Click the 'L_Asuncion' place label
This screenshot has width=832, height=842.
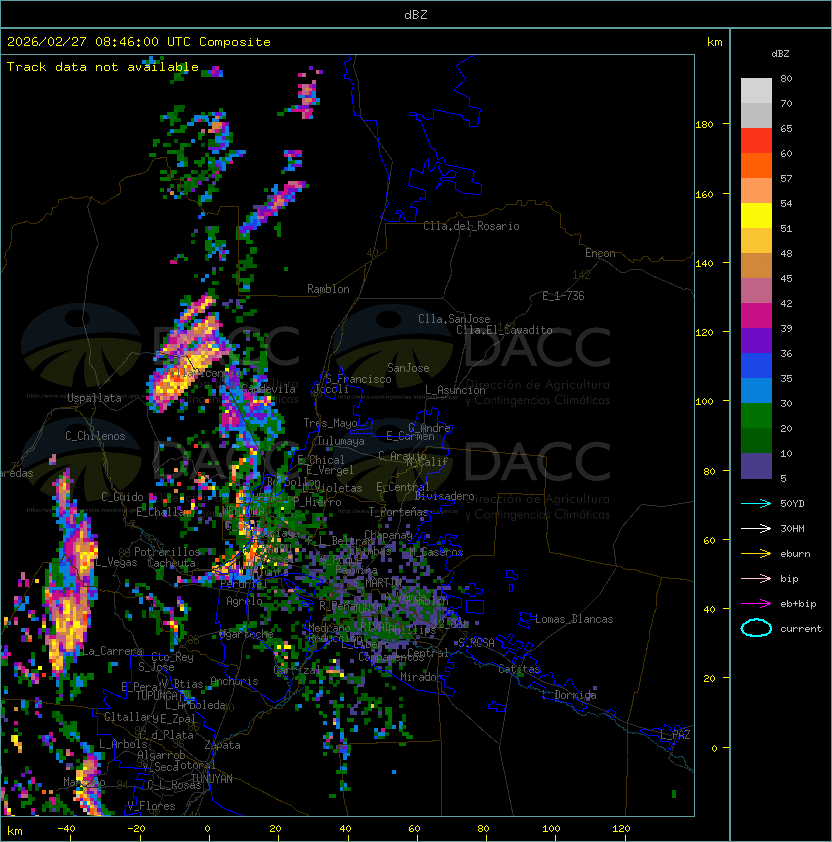click(455, 390)
